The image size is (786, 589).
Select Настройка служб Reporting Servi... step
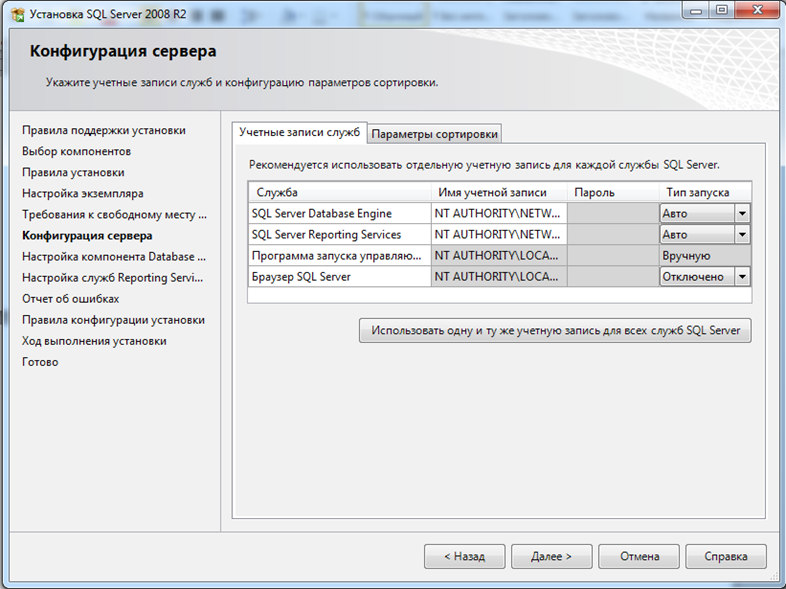pos(112,278)
